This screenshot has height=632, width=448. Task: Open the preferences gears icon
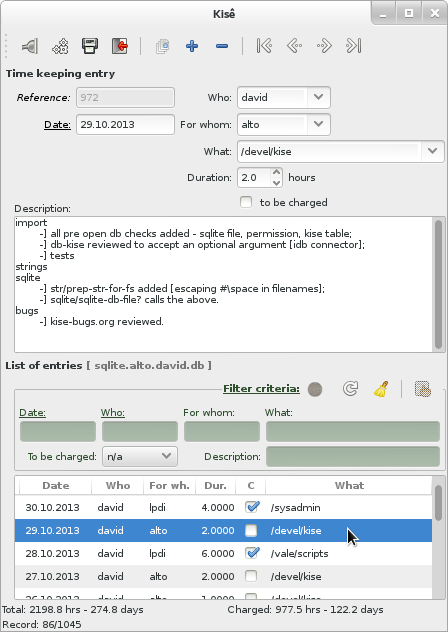tap(60, 46)
